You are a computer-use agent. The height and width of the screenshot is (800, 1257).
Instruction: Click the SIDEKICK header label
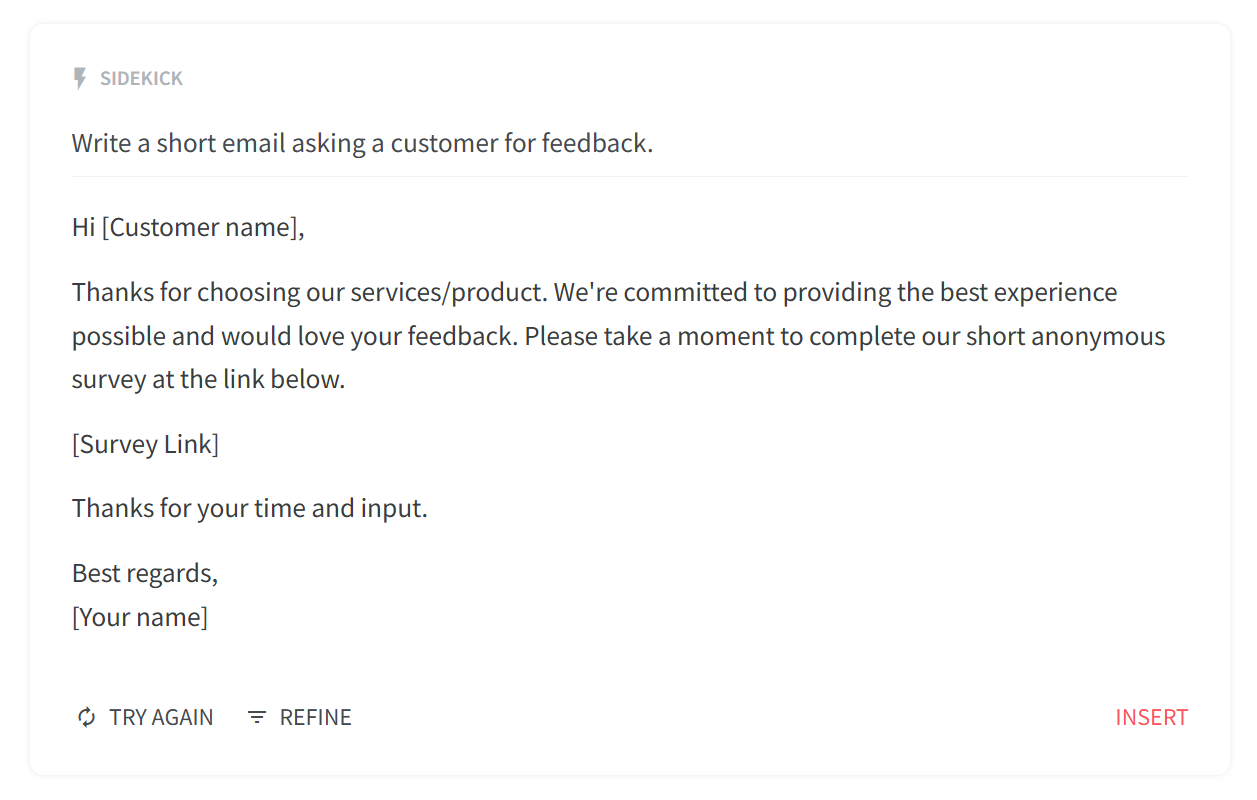[x=141, y=78]
